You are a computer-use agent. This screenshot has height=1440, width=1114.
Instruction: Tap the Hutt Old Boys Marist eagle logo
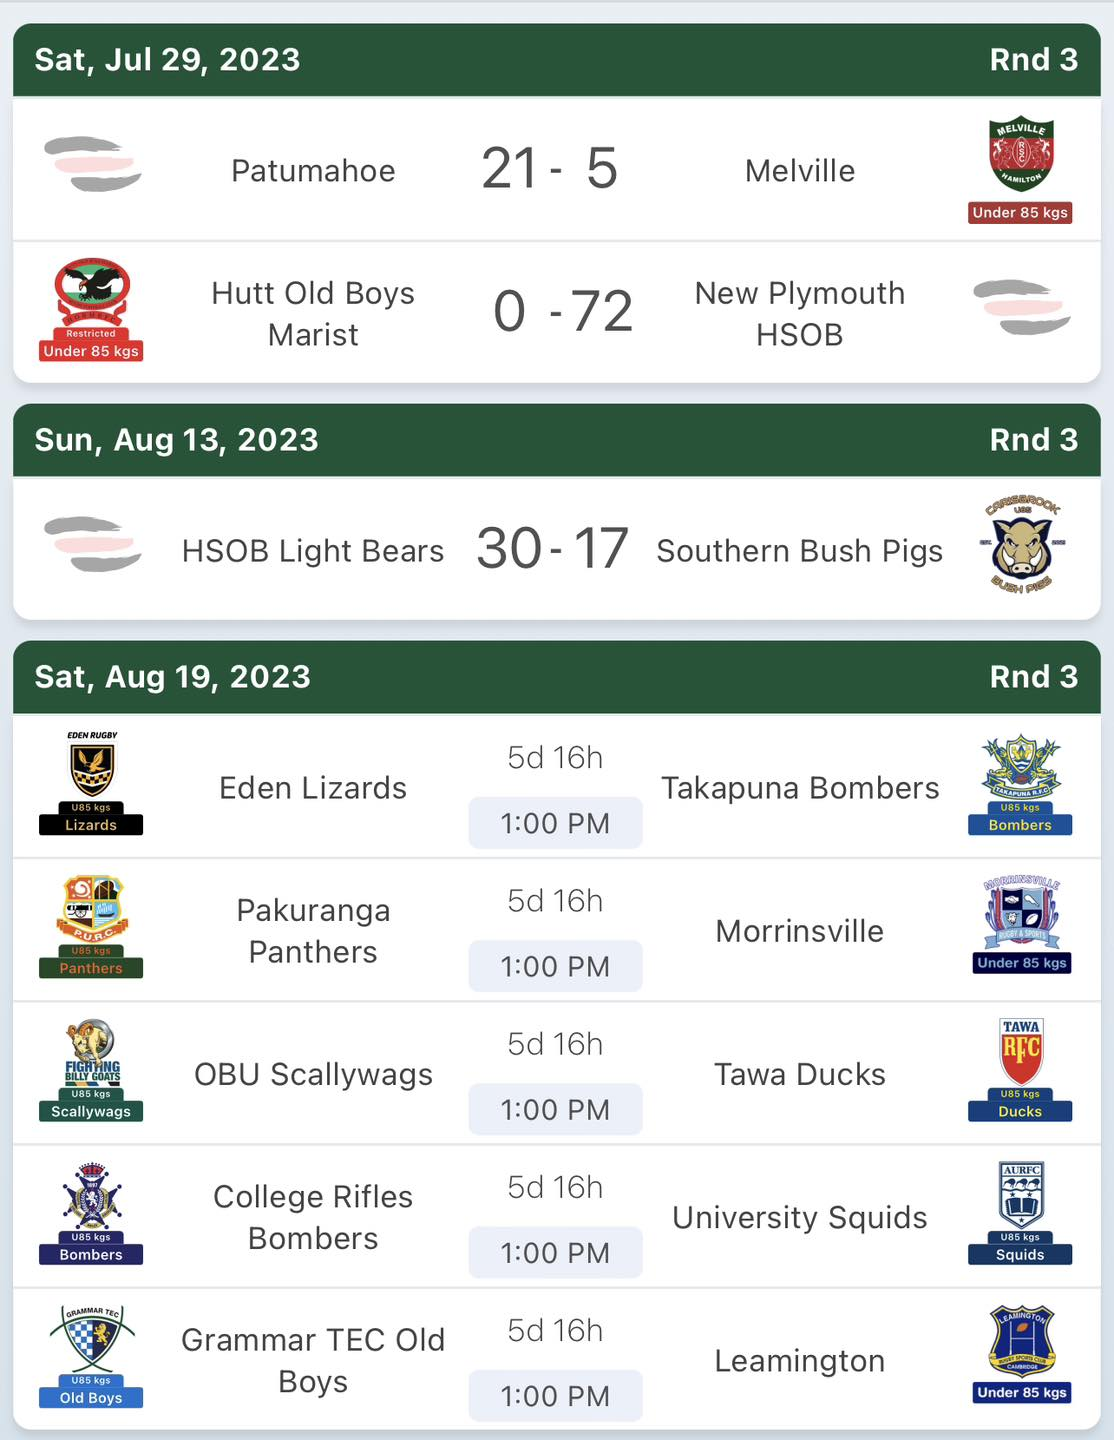click(91, 309)
